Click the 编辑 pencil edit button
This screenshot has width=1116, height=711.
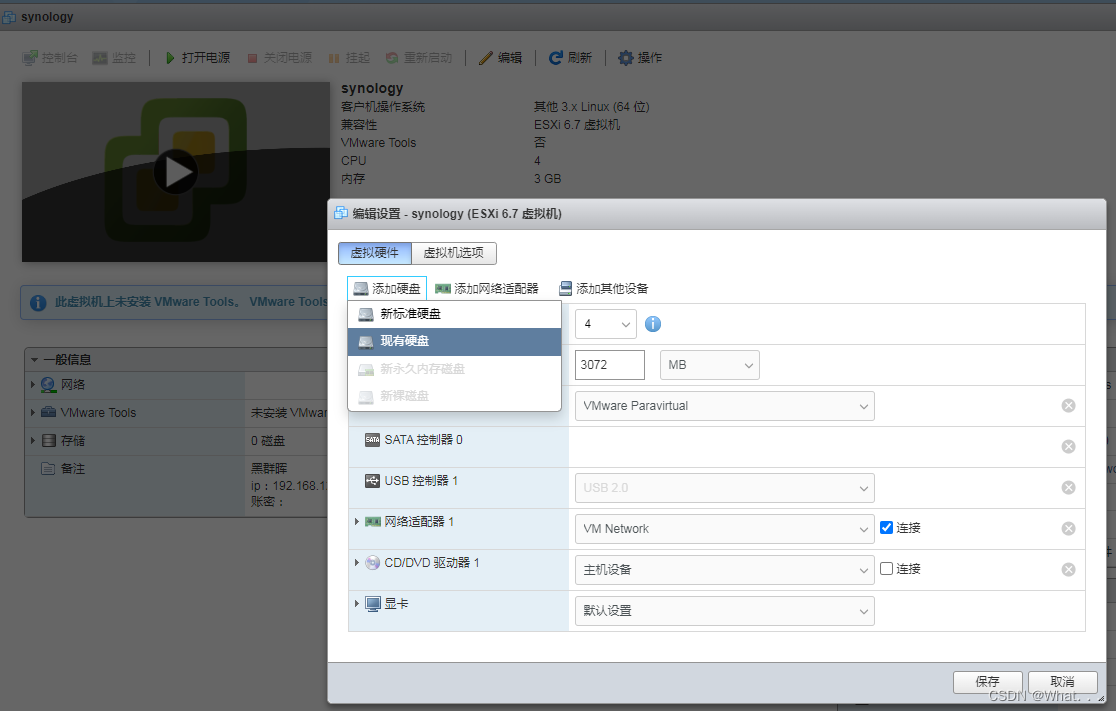(x=500, y=58)
